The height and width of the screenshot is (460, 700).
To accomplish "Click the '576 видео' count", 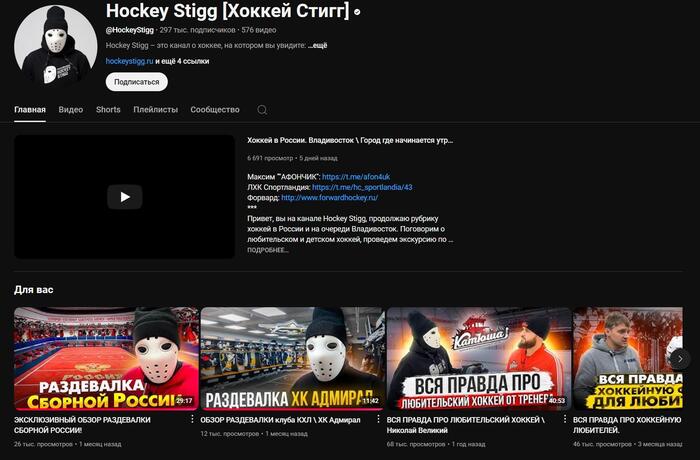I will [259, 30].
